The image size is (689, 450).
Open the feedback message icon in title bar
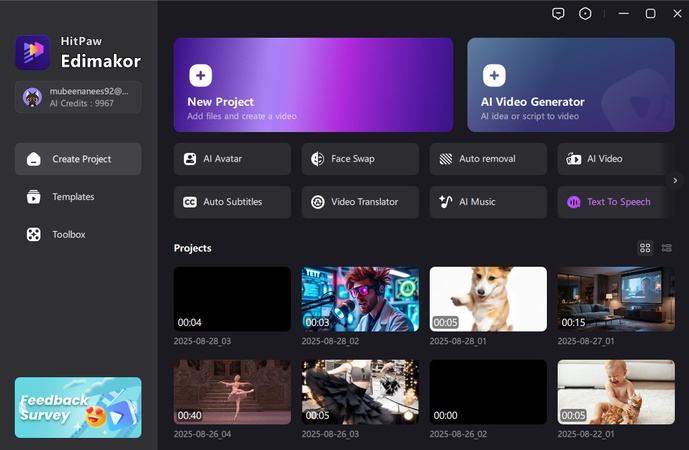coord(558,14)
